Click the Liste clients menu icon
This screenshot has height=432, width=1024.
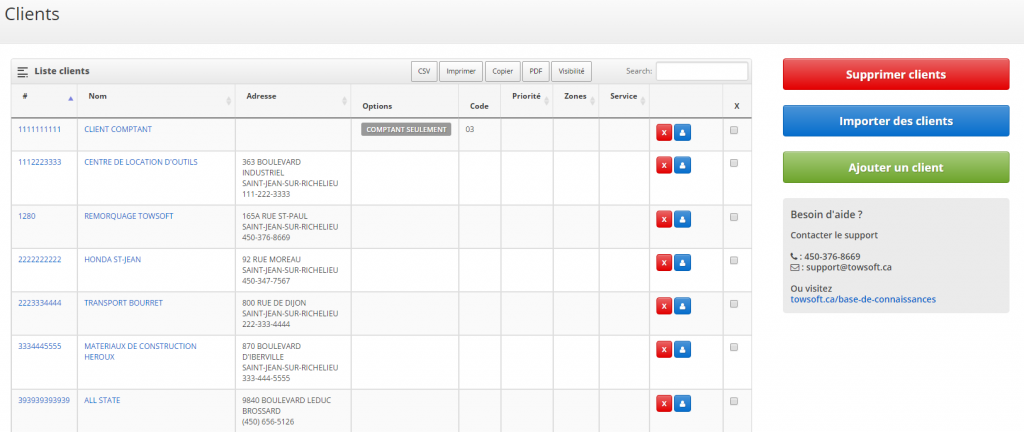(x=23, y=72)
